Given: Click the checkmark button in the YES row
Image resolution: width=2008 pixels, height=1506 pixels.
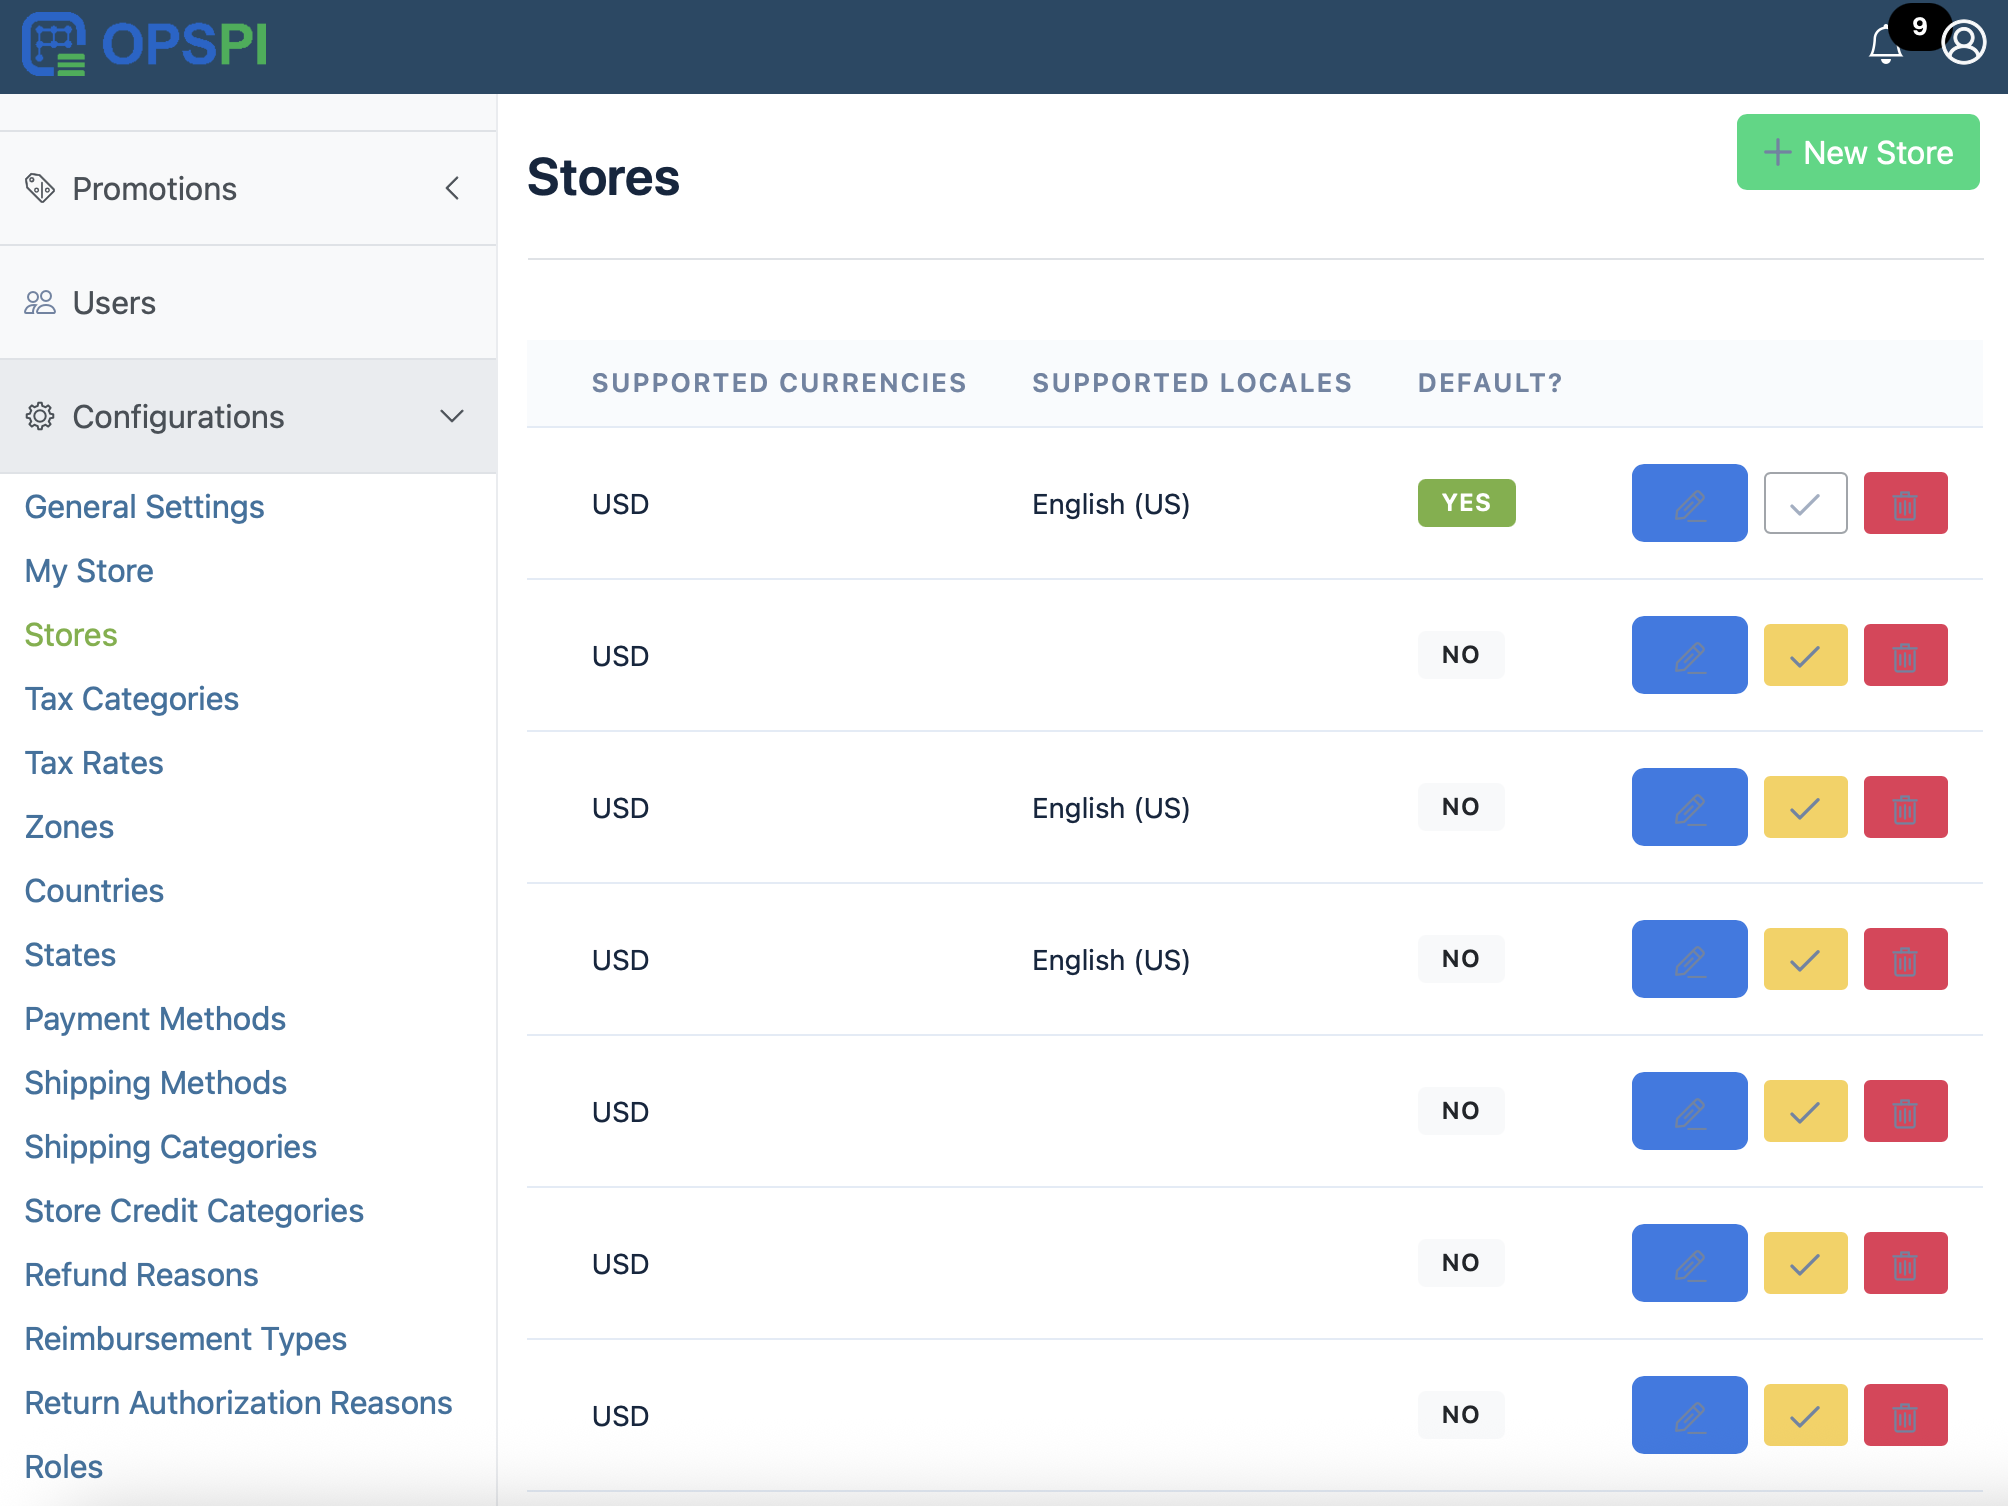Looking at the screenshot, I should point(1805,503).
